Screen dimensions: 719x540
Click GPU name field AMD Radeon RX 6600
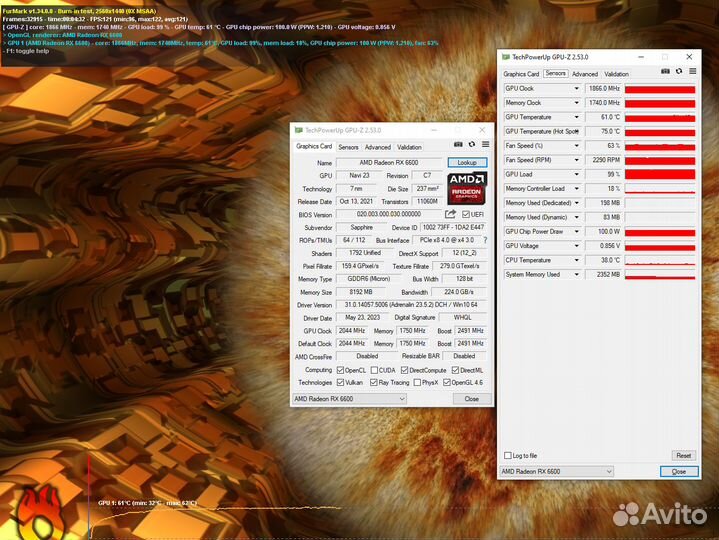coord(388,163)
